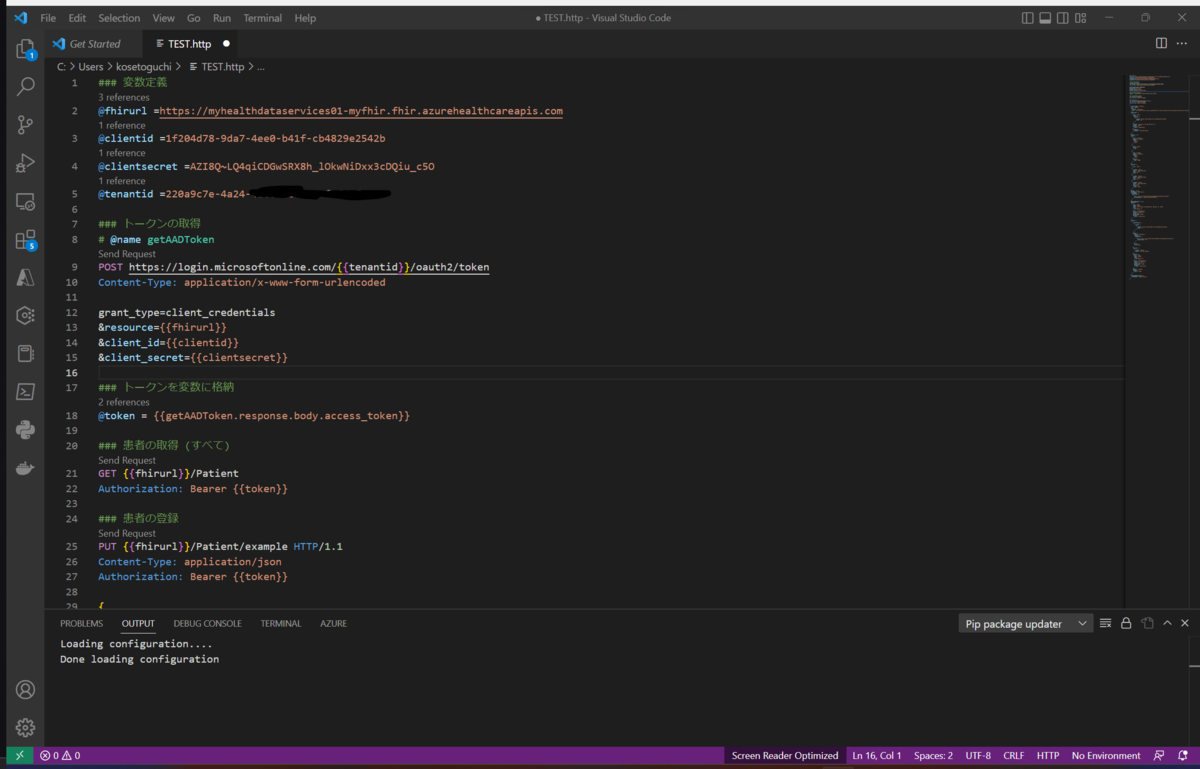Viewport: 1200px width, 769px height.
Task: Open the Python view icon
Action: click(26, 430)
